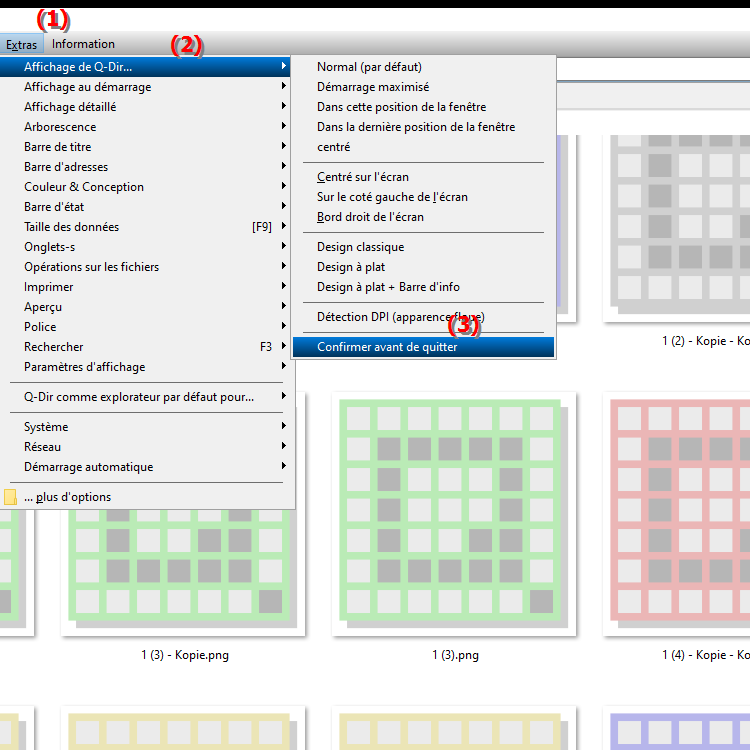Expand Taille des données F9 submenu
The width and height of the screenshot is (750, 750).
[146, 227]
